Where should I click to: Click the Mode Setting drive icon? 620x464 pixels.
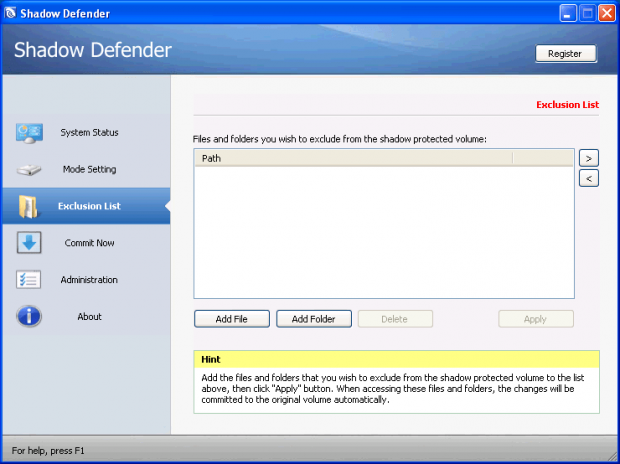click(28, 170)
